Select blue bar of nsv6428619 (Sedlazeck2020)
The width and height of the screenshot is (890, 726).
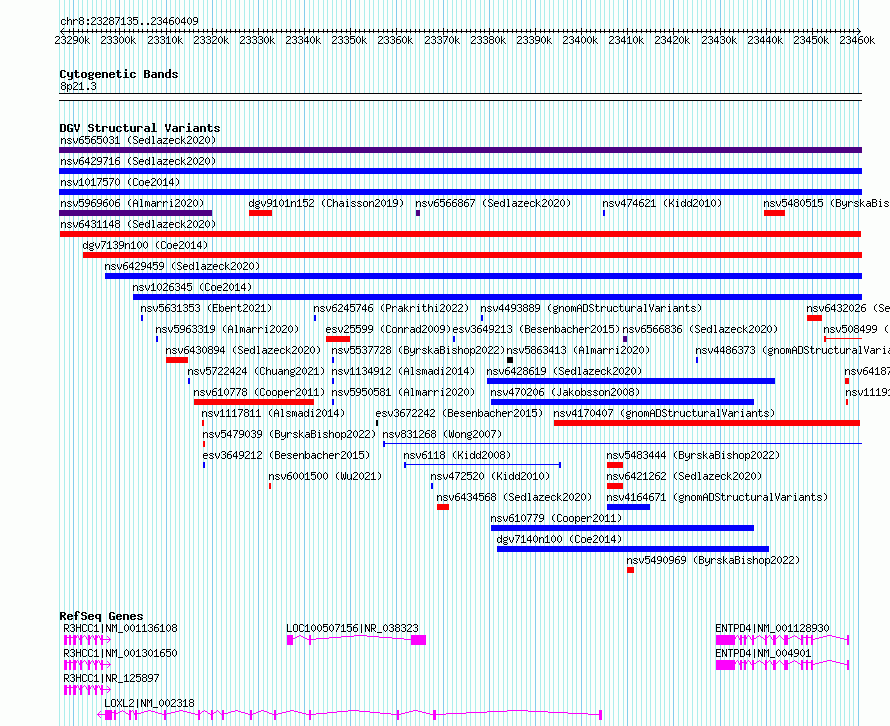pyautogui.click(x=631, y=381)
